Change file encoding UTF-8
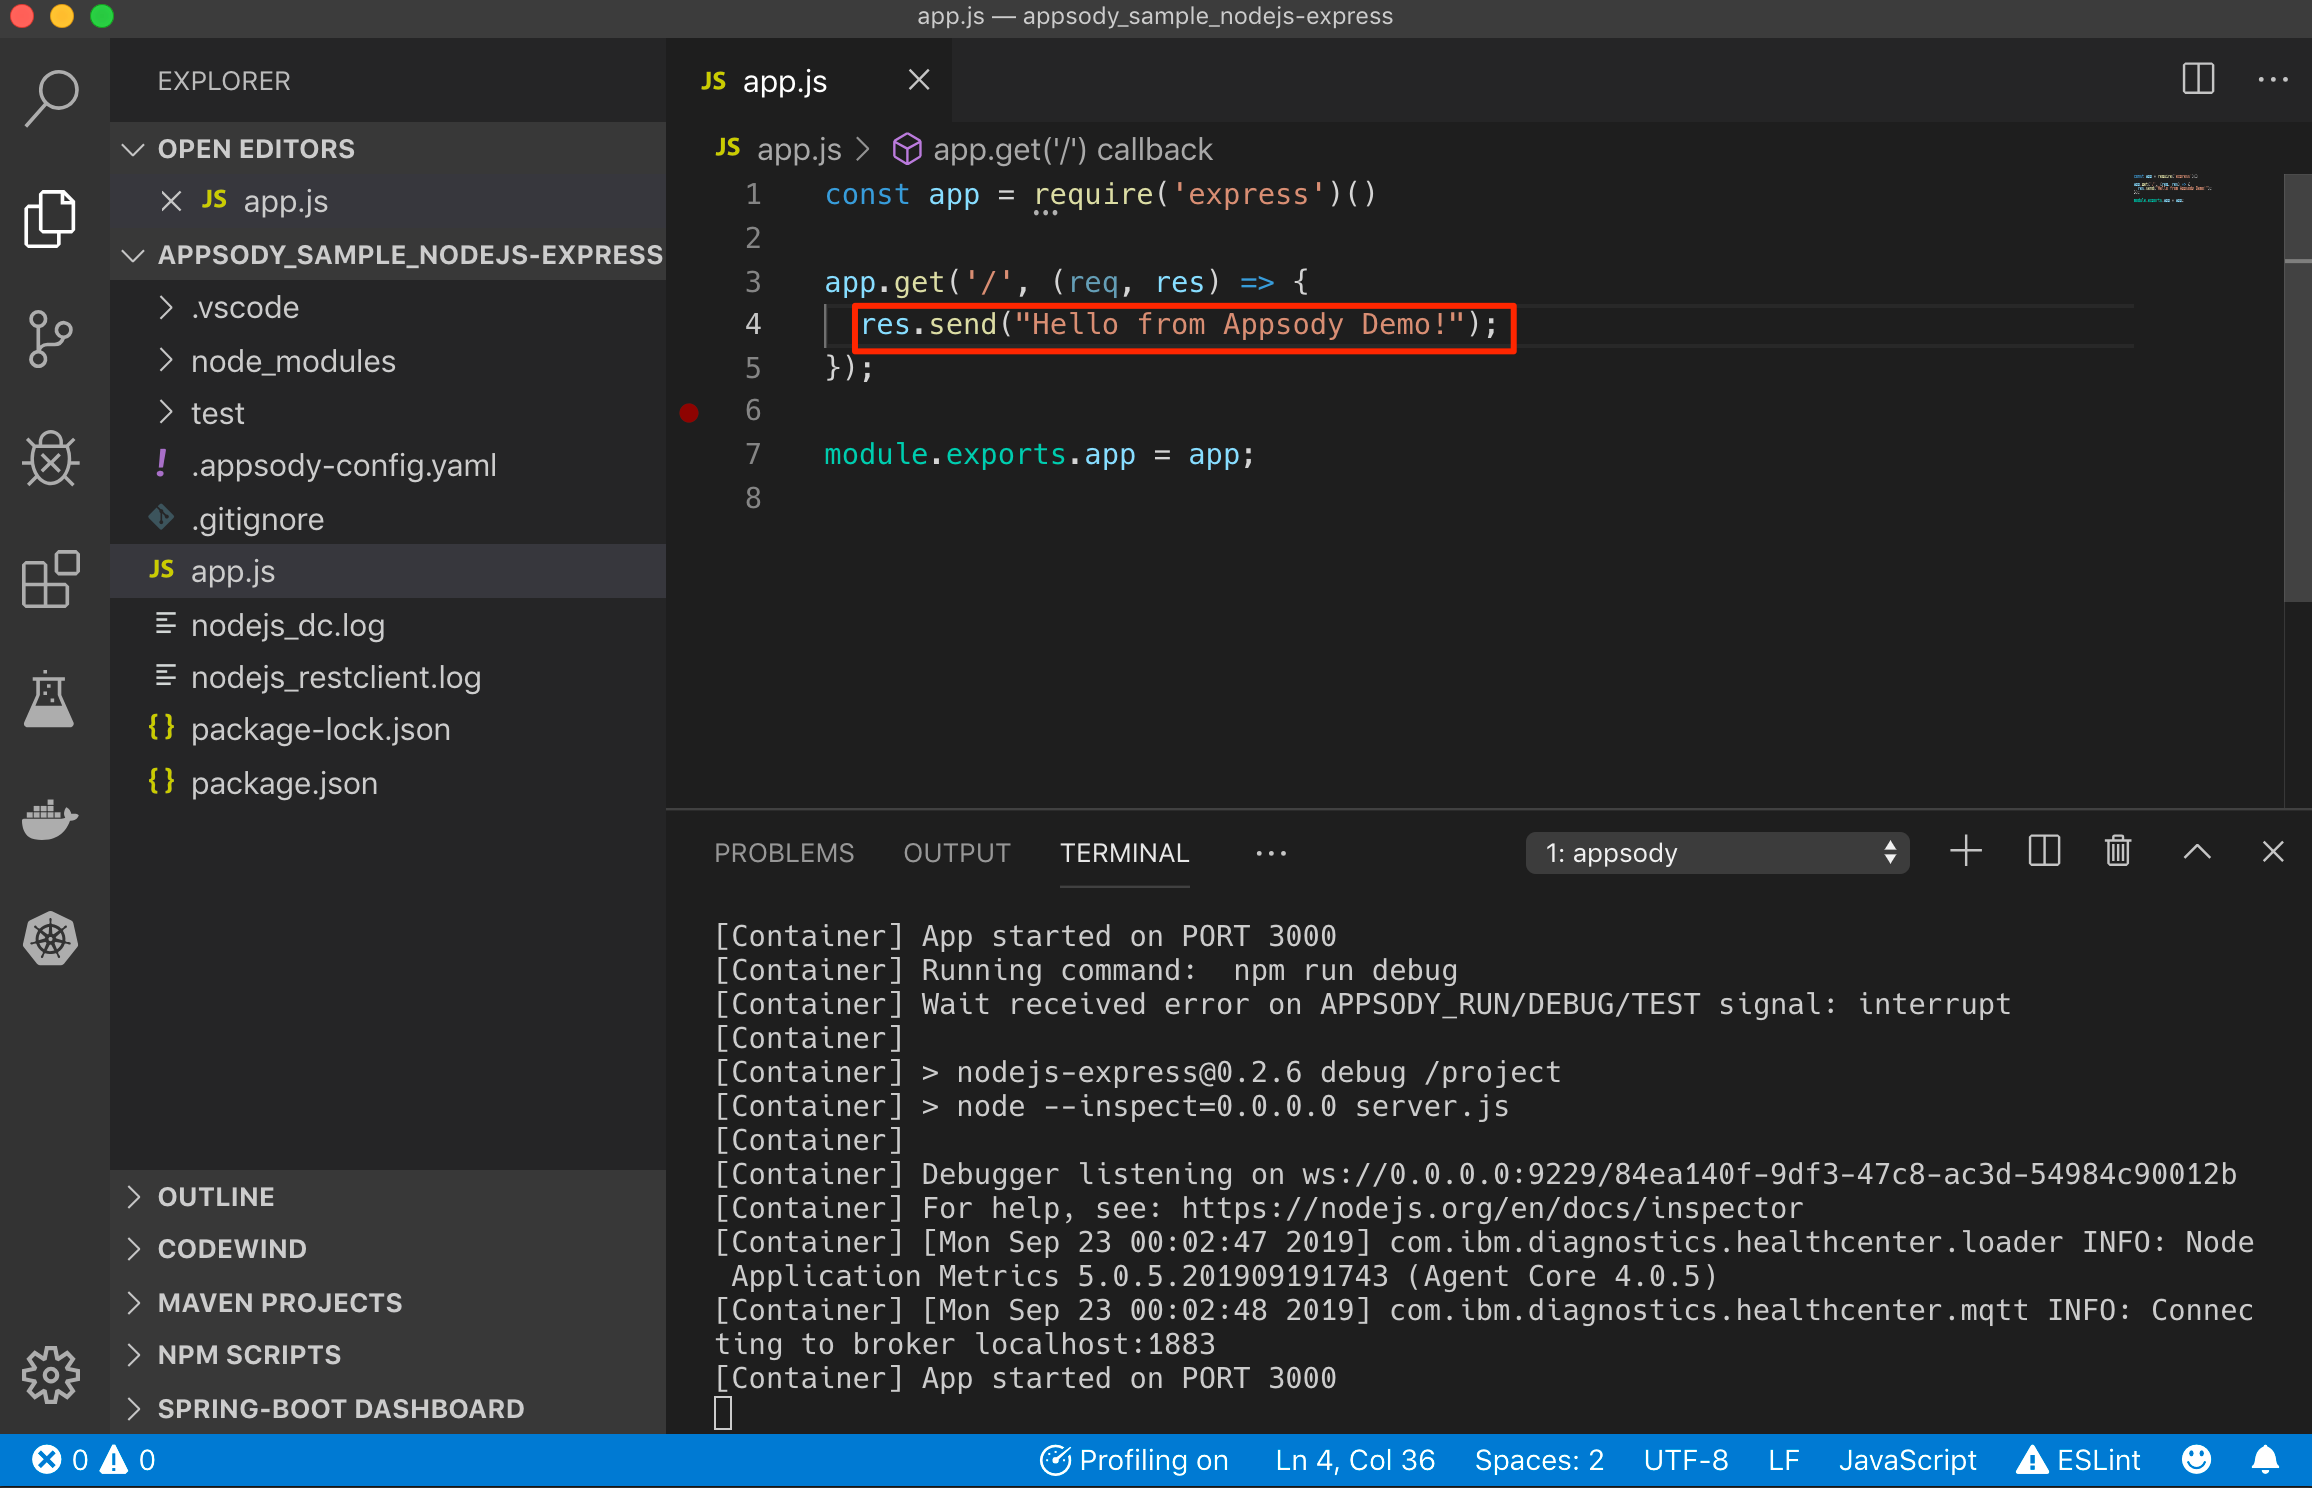Viewport: 2312px width, 1488px height. coord(1686,1460)
